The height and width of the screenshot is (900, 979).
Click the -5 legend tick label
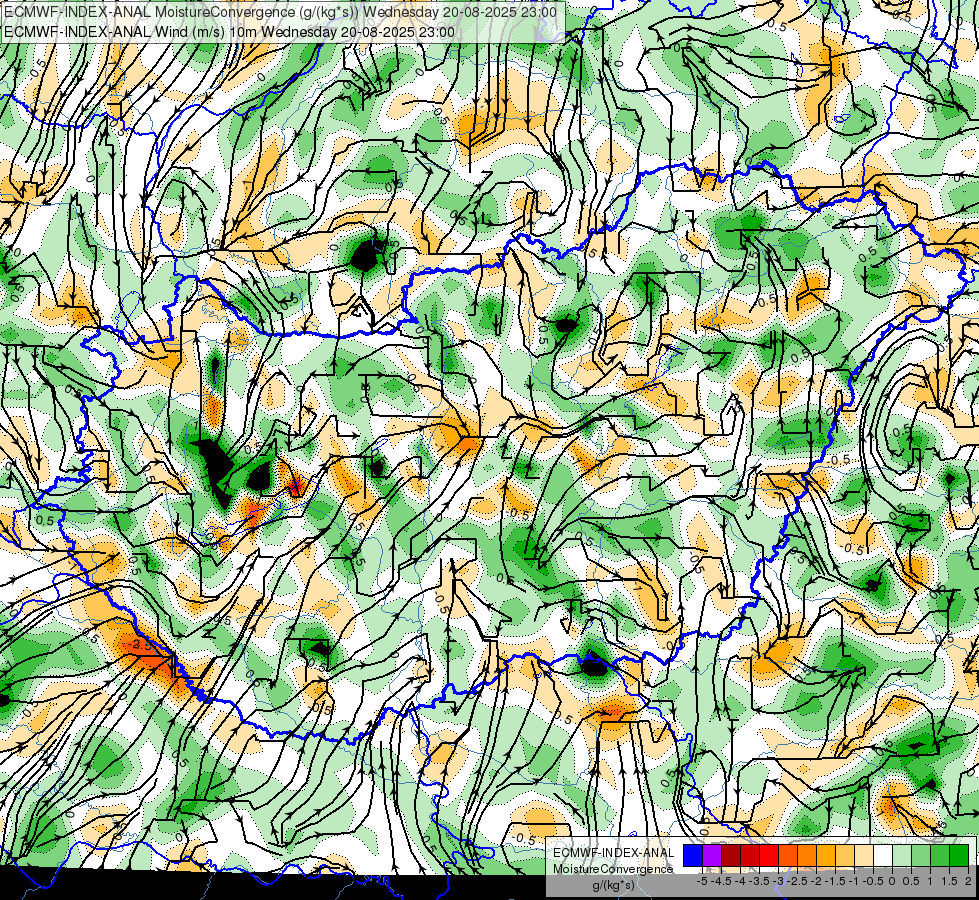(x=702, y=881)
